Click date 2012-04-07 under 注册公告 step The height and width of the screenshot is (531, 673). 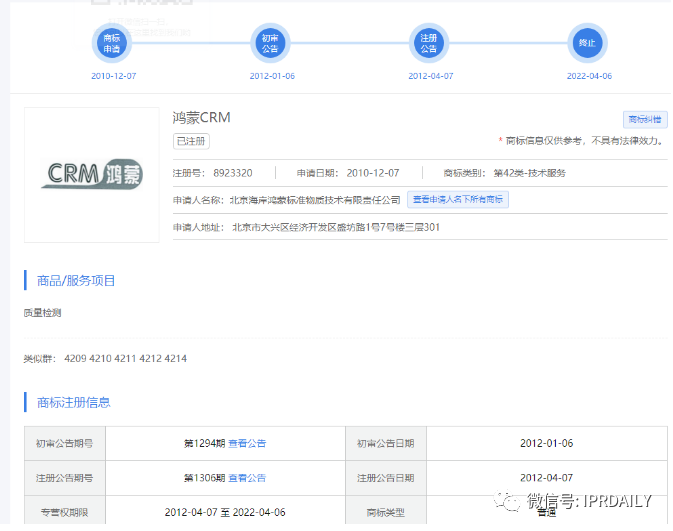pyautogui.click(x=431, y=76)
